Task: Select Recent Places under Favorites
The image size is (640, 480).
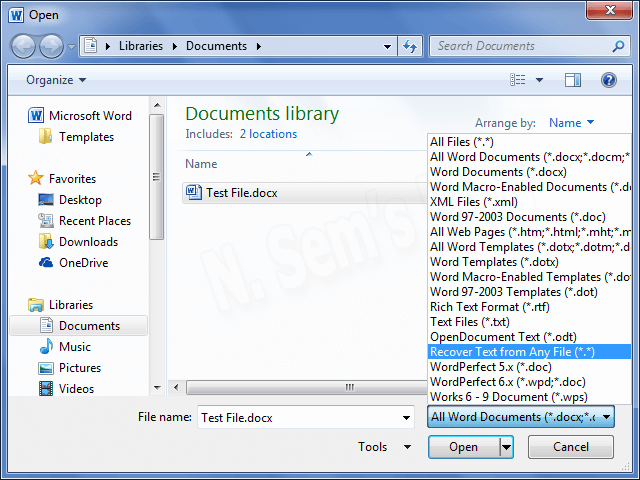Action: click(x=84, y=220)
